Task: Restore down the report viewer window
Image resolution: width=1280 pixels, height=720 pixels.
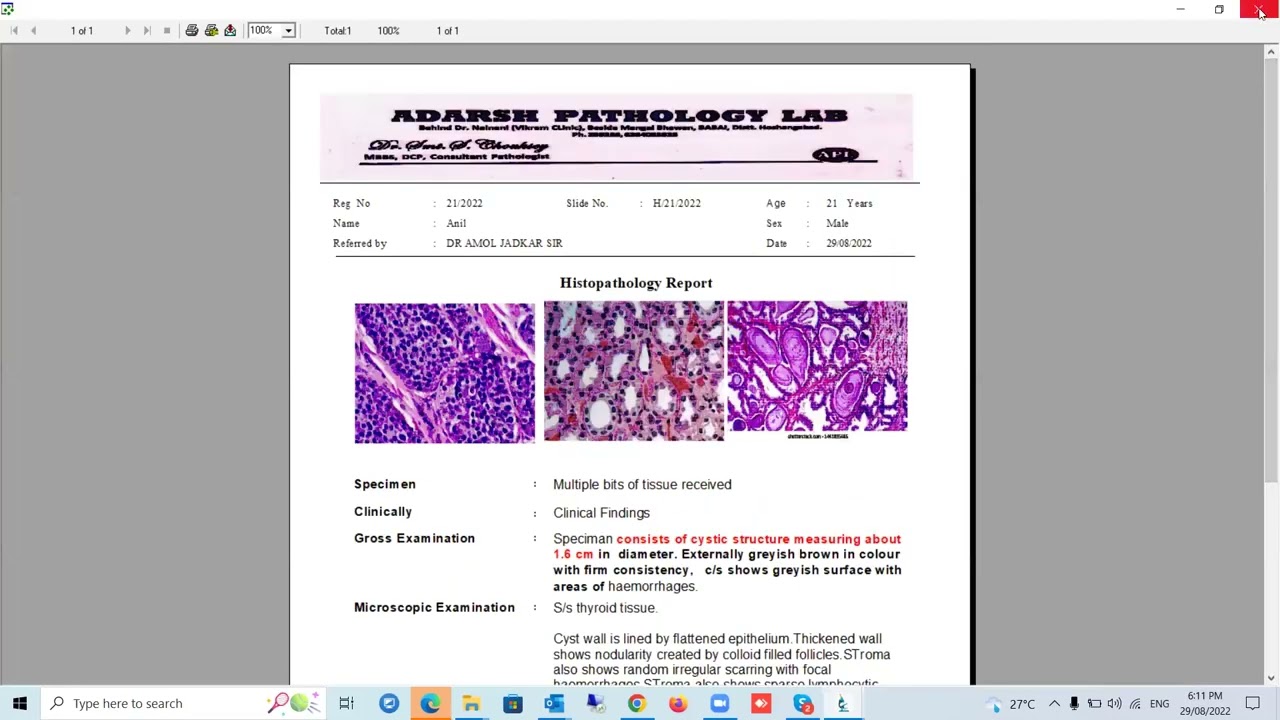Action: click(x=1219, y=9)
